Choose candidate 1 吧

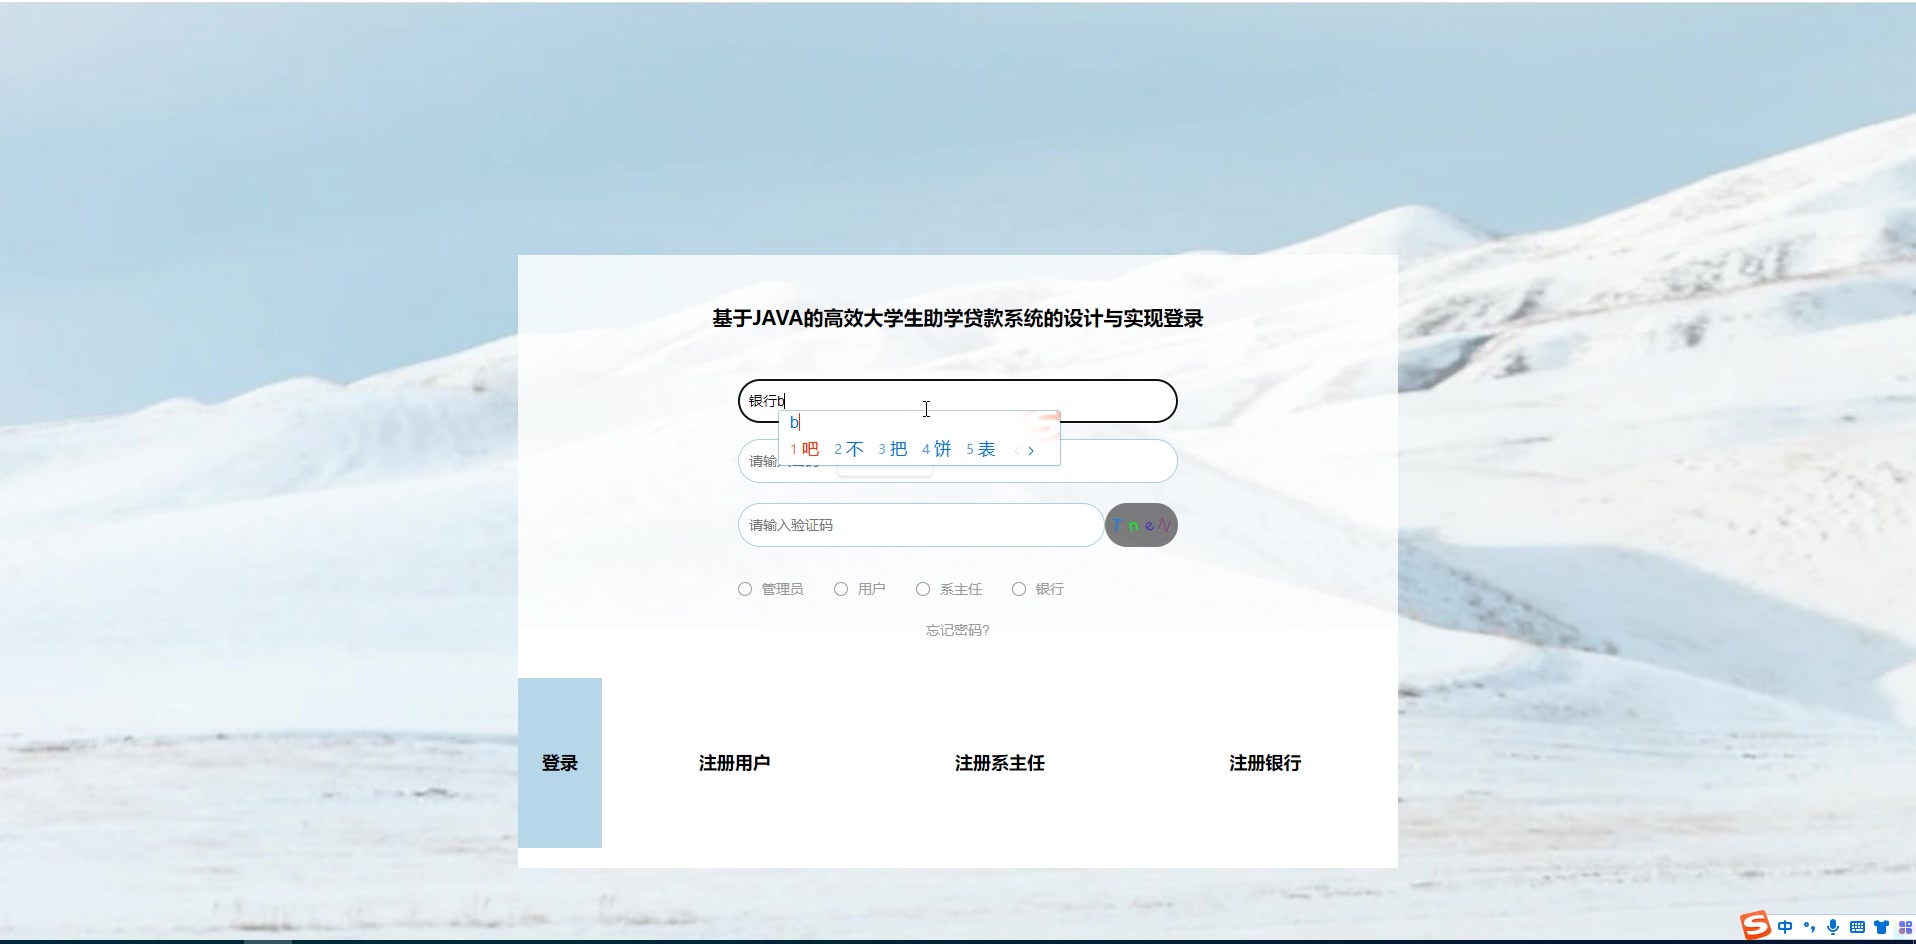click(x=804, y=450)
